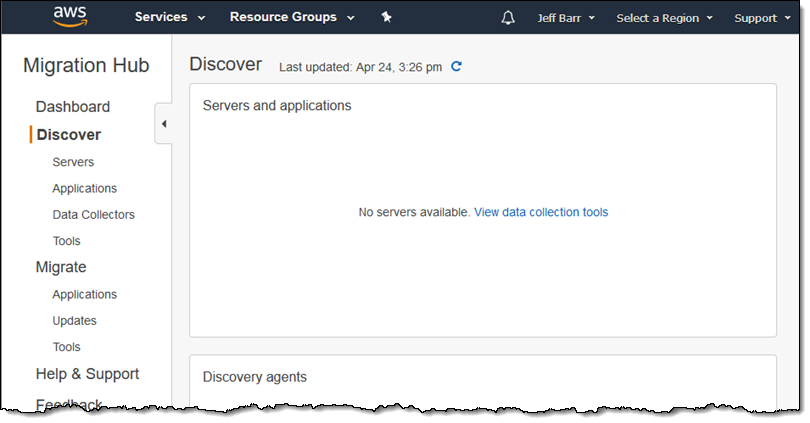Open Updates under Migrate
This screenshot has width=810, height=423.
pos(74,321)
